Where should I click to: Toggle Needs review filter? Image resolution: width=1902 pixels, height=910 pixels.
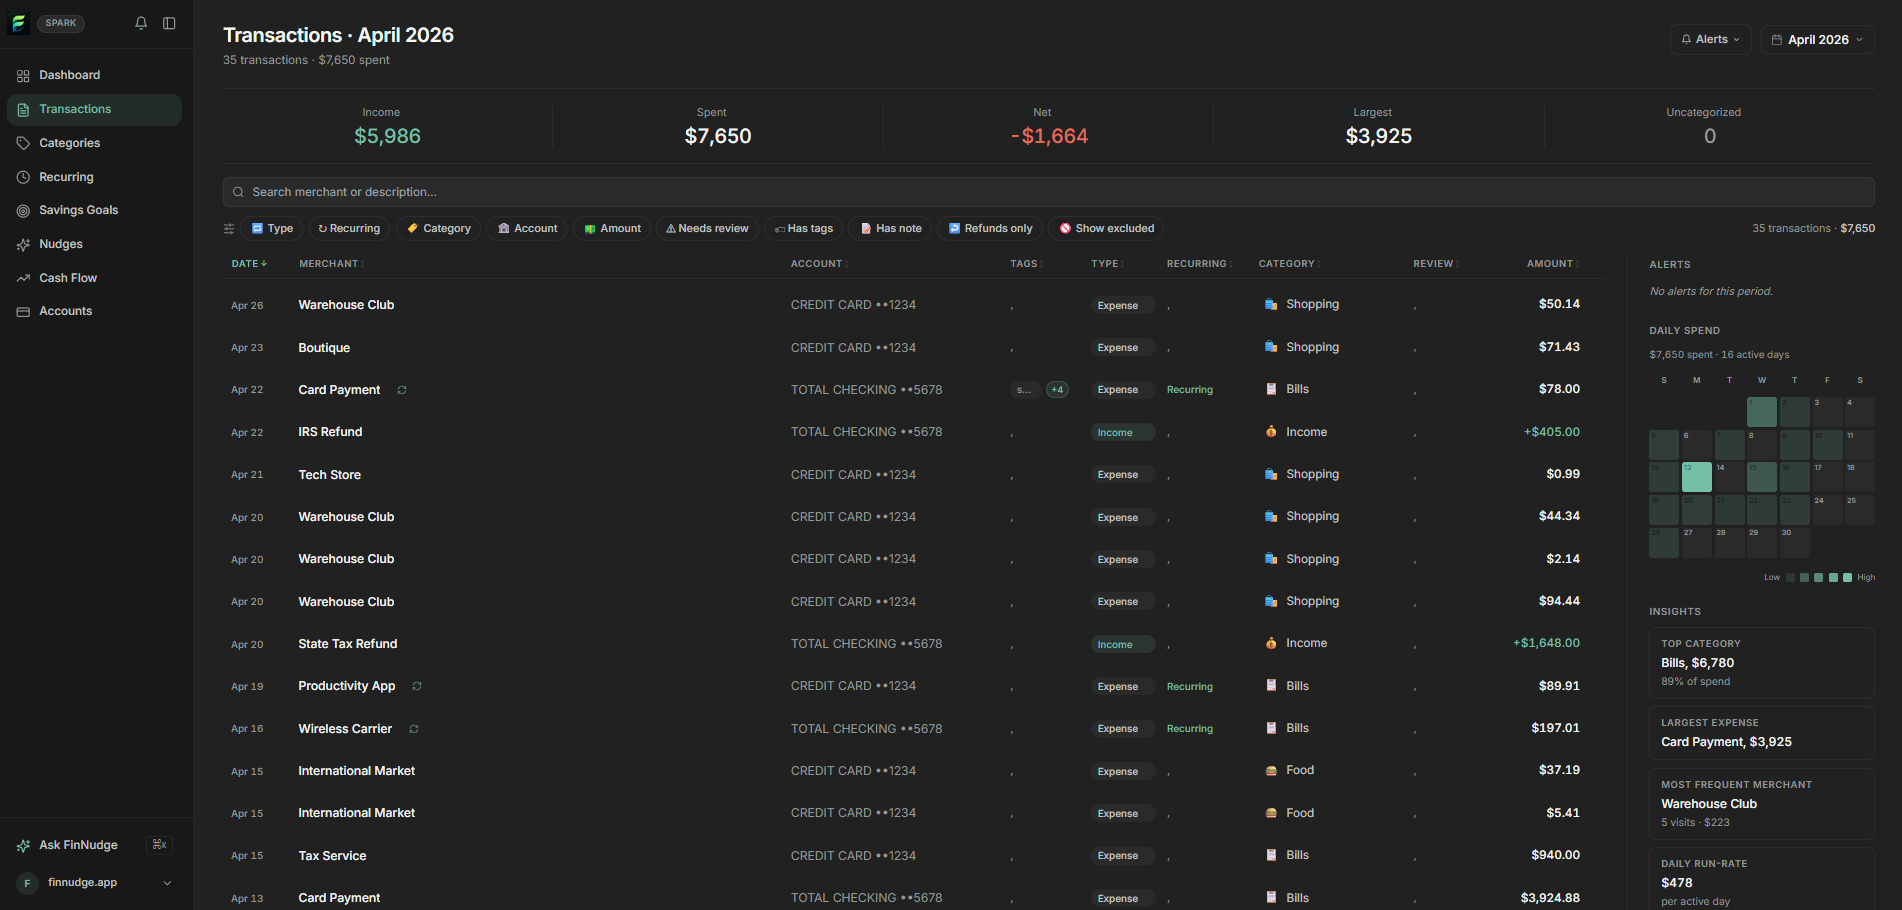pyautogui.click(x=707, y=229)
